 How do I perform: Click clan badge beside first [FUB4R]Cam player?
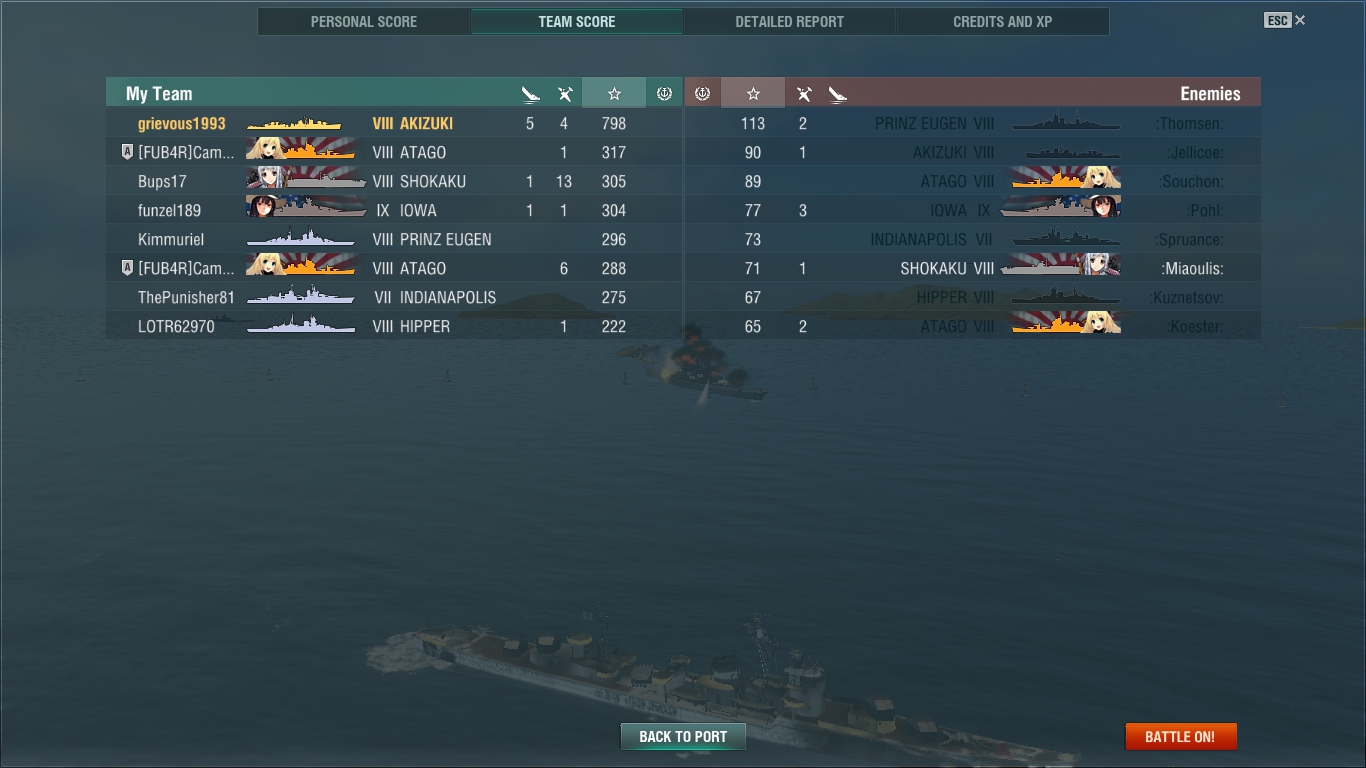[x=127, y=152]
